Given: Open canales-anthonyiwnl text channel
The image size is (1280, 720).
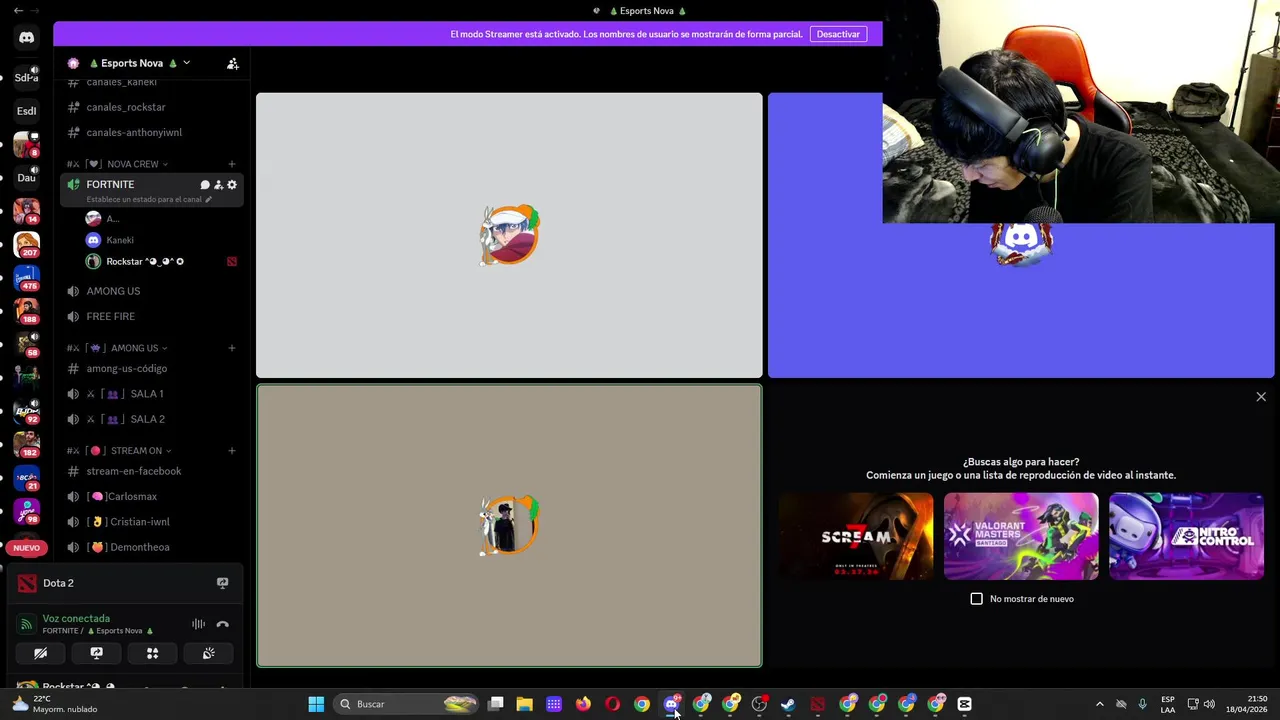Looking at the screenshot, I should point(152,132).
